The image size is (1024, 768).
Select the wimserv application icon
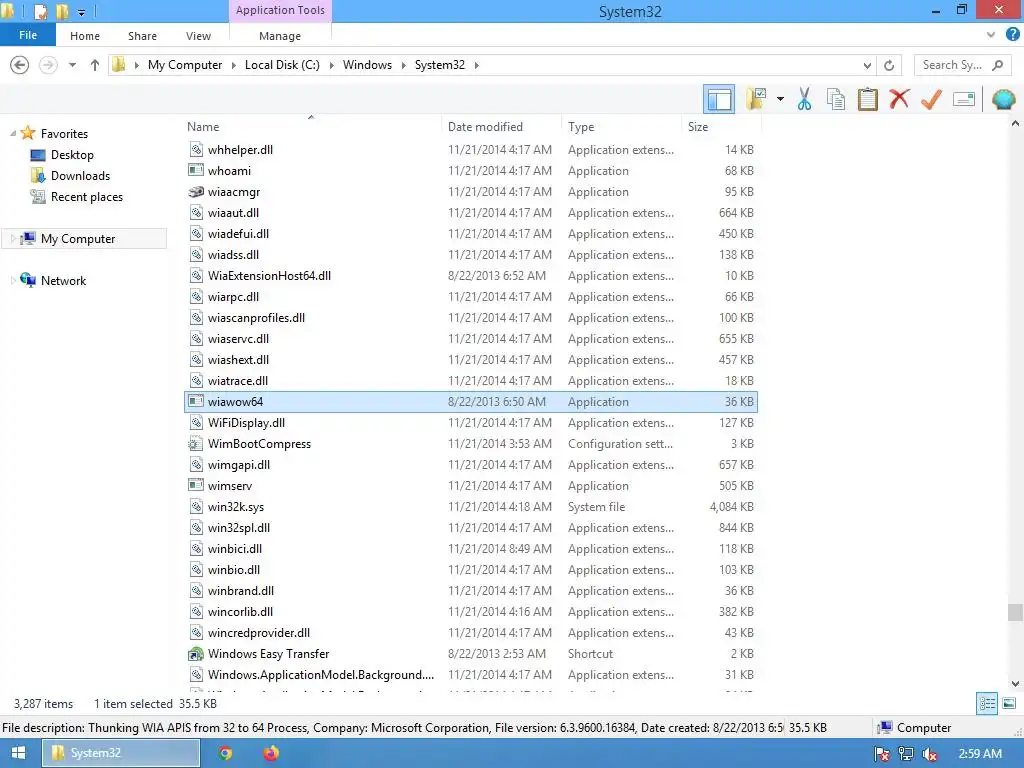pos(196,486)
